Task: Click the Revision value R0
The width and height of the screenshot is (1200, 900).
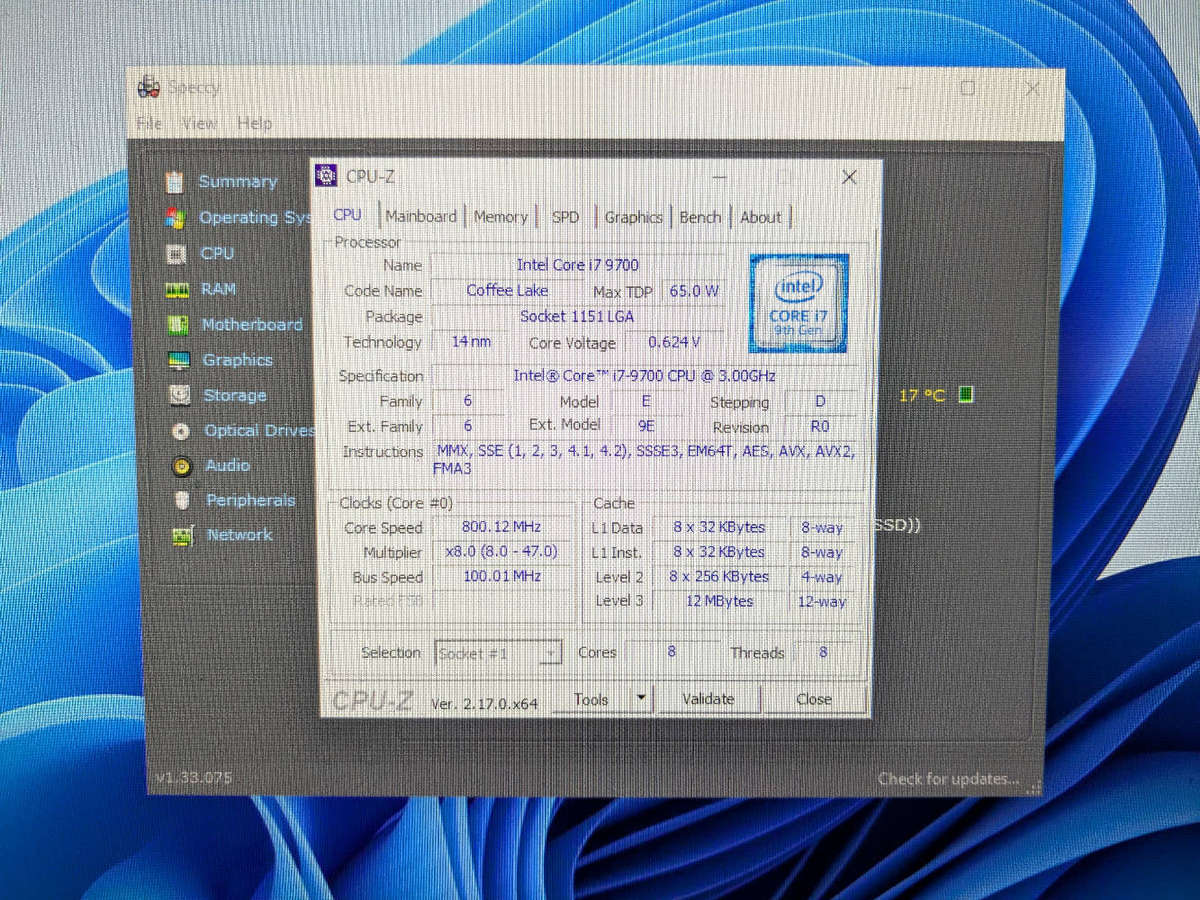Action: point(820,426)
